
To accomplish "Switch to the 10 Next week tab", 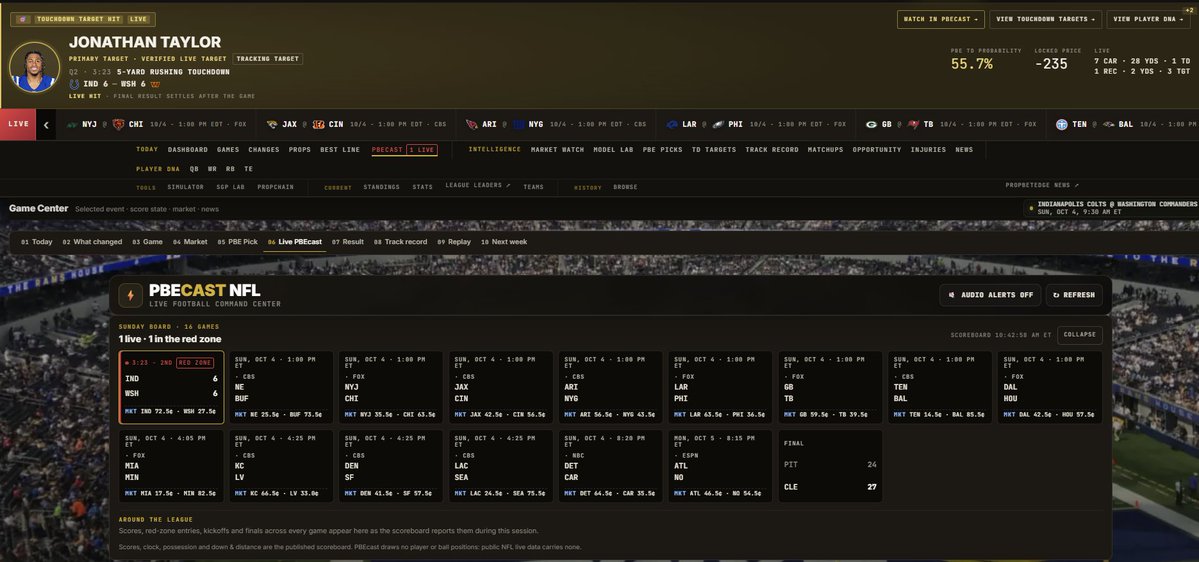I will point(504,242).
